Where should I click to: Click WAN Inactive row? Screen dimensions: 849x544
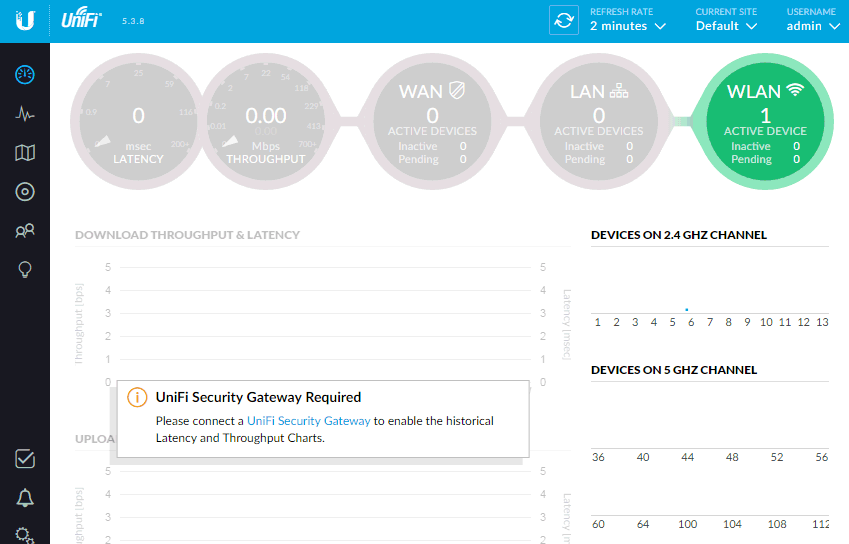click(x=432, y=146)
